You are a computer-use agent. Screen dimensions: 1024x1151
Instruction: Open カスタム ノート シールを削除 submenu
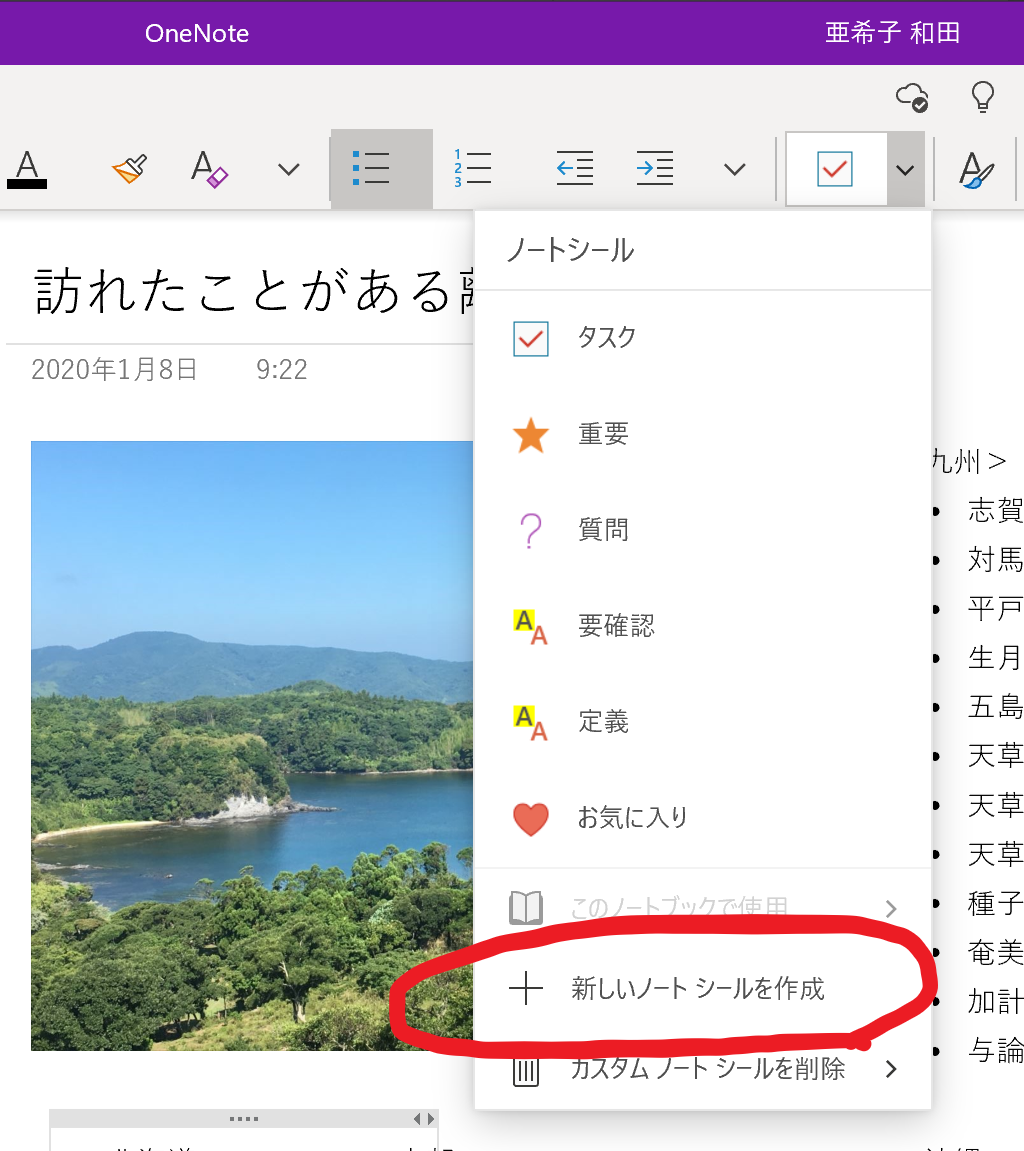[x=705, y=1069]
